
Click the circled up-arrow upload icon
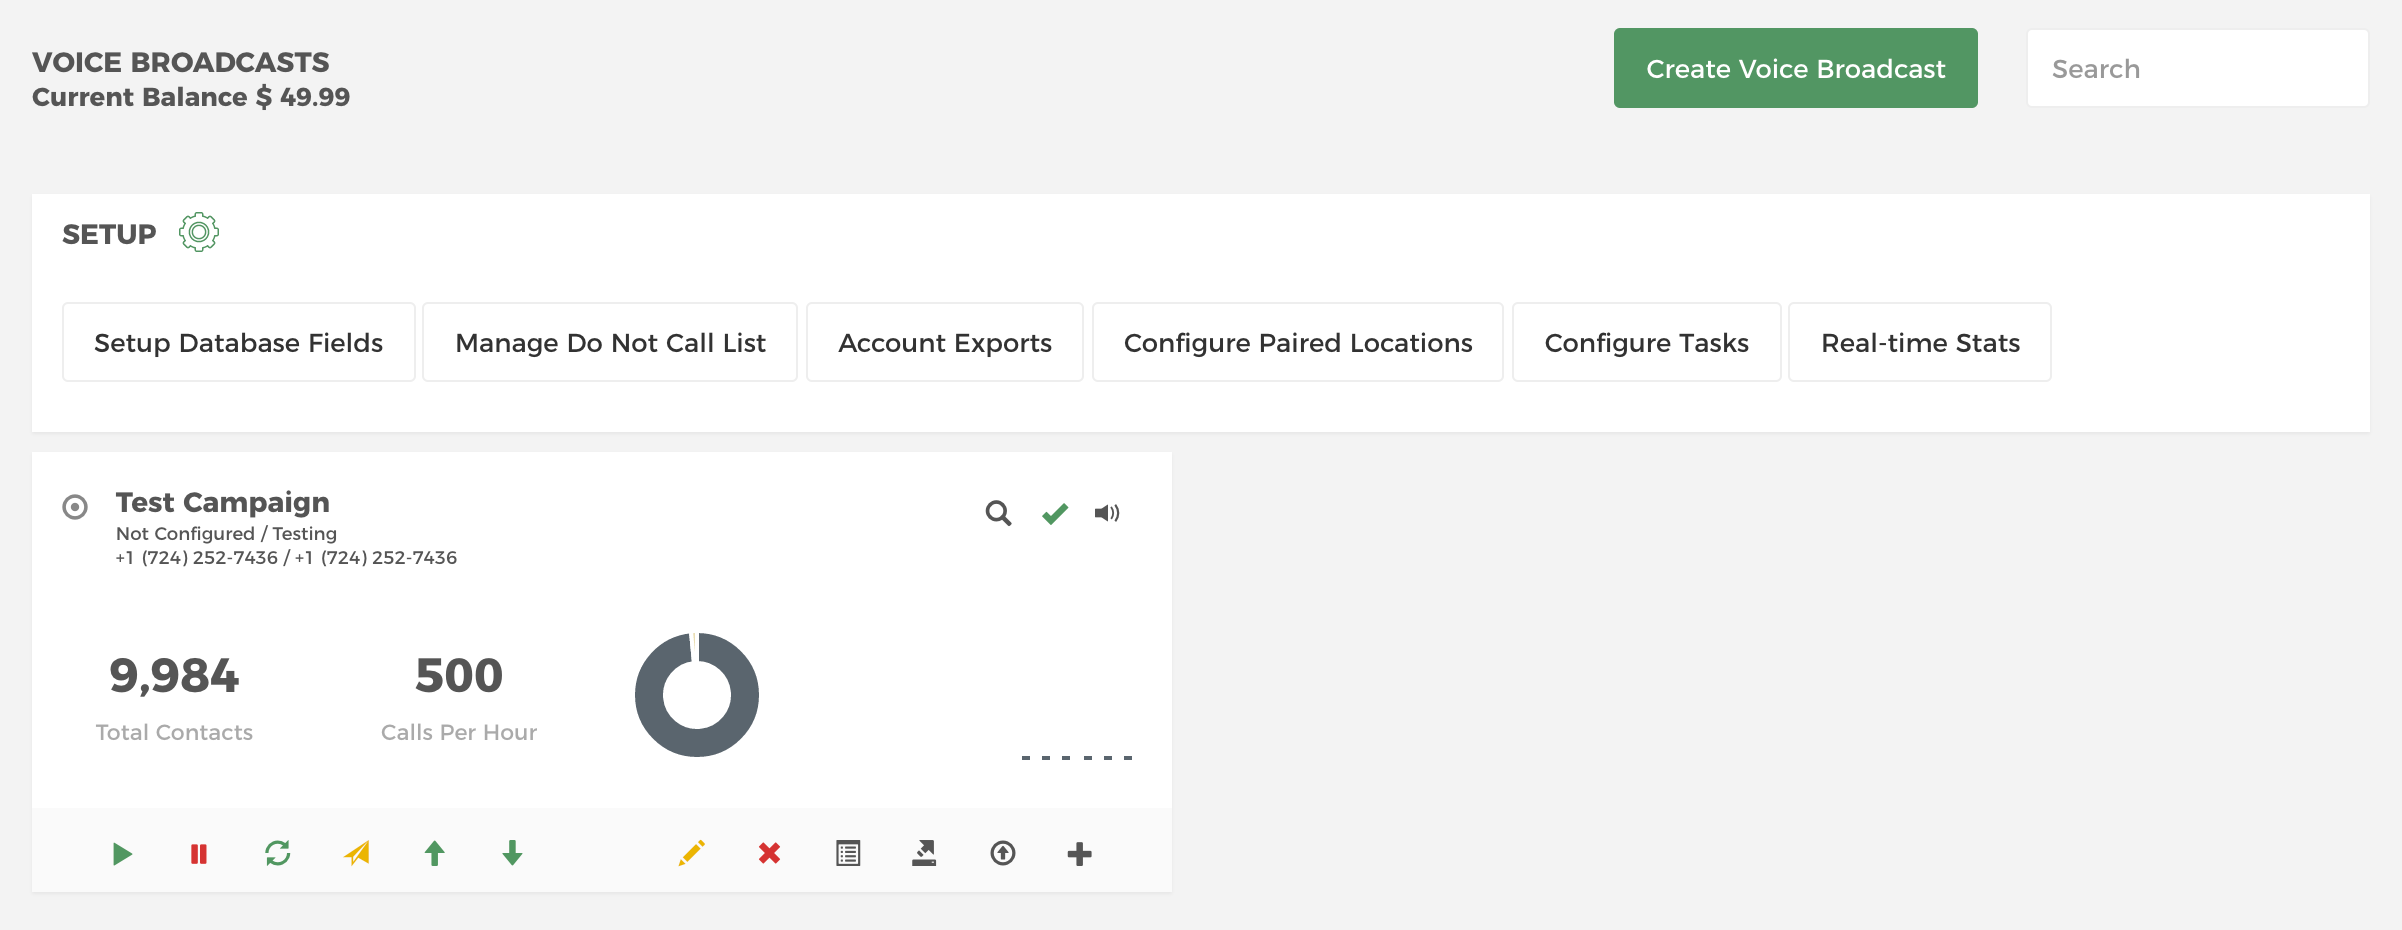[1003, 853]
